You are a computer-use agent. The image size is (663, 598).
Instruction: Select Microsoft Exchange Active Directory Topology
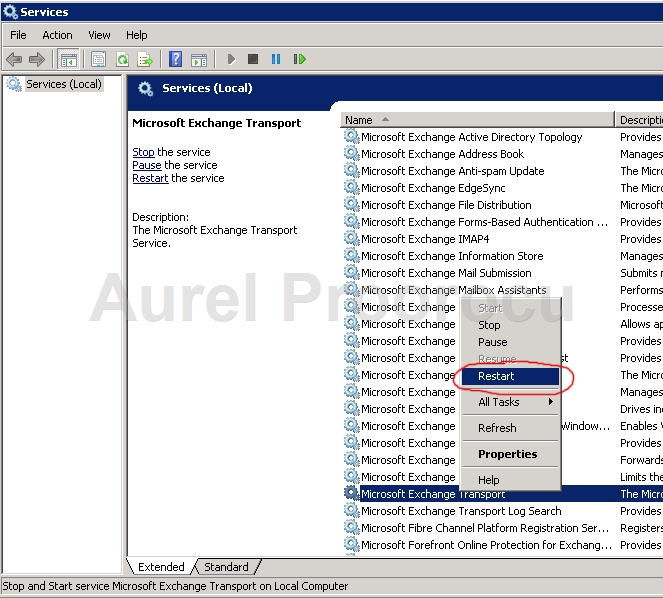pos(471,137)
